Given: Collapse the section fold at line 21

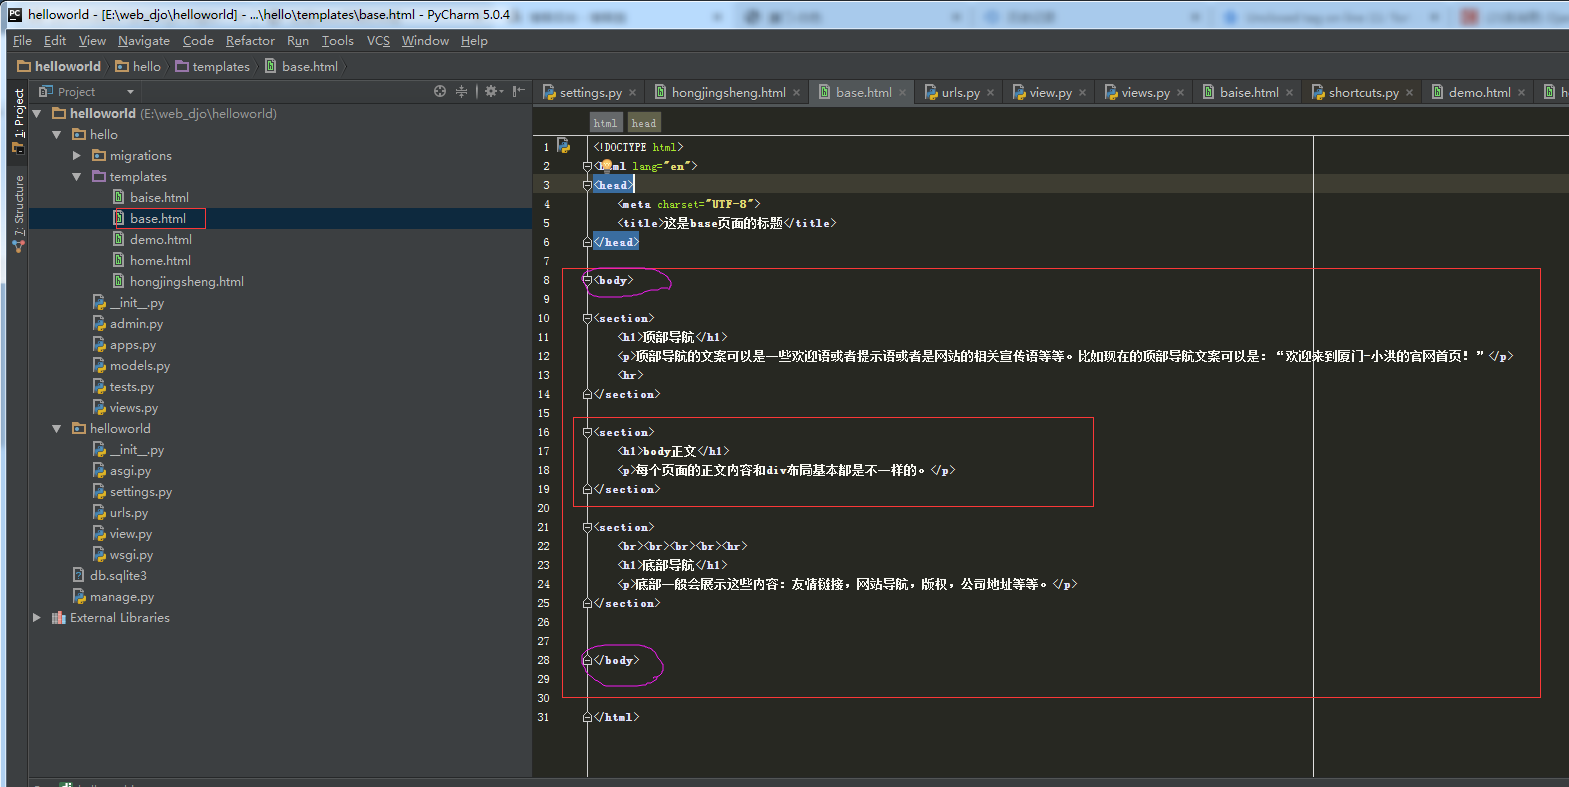Looking at the screenshot, I should [x=587, y=527].
